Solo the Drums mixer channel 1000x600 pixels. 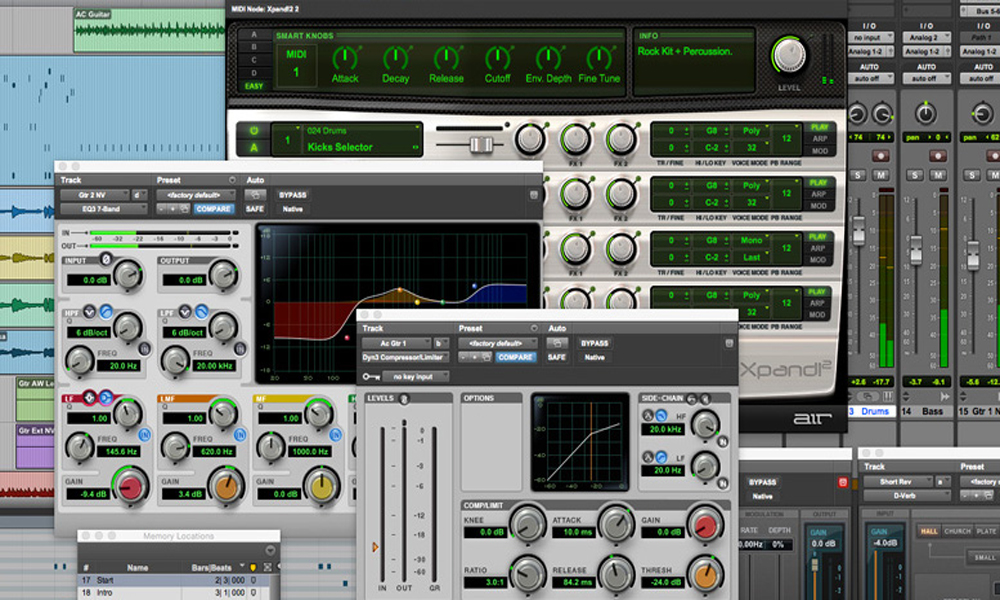[857, 176]
